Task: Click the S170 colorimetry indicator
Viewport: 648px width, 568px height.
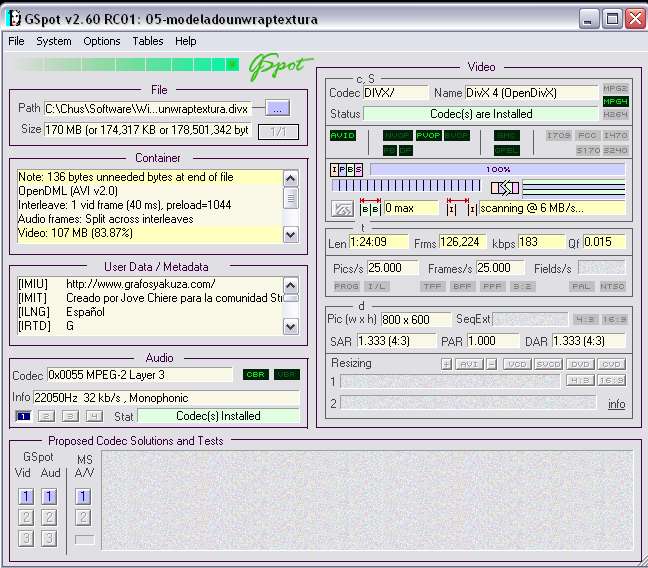Action: coord(588,150)
